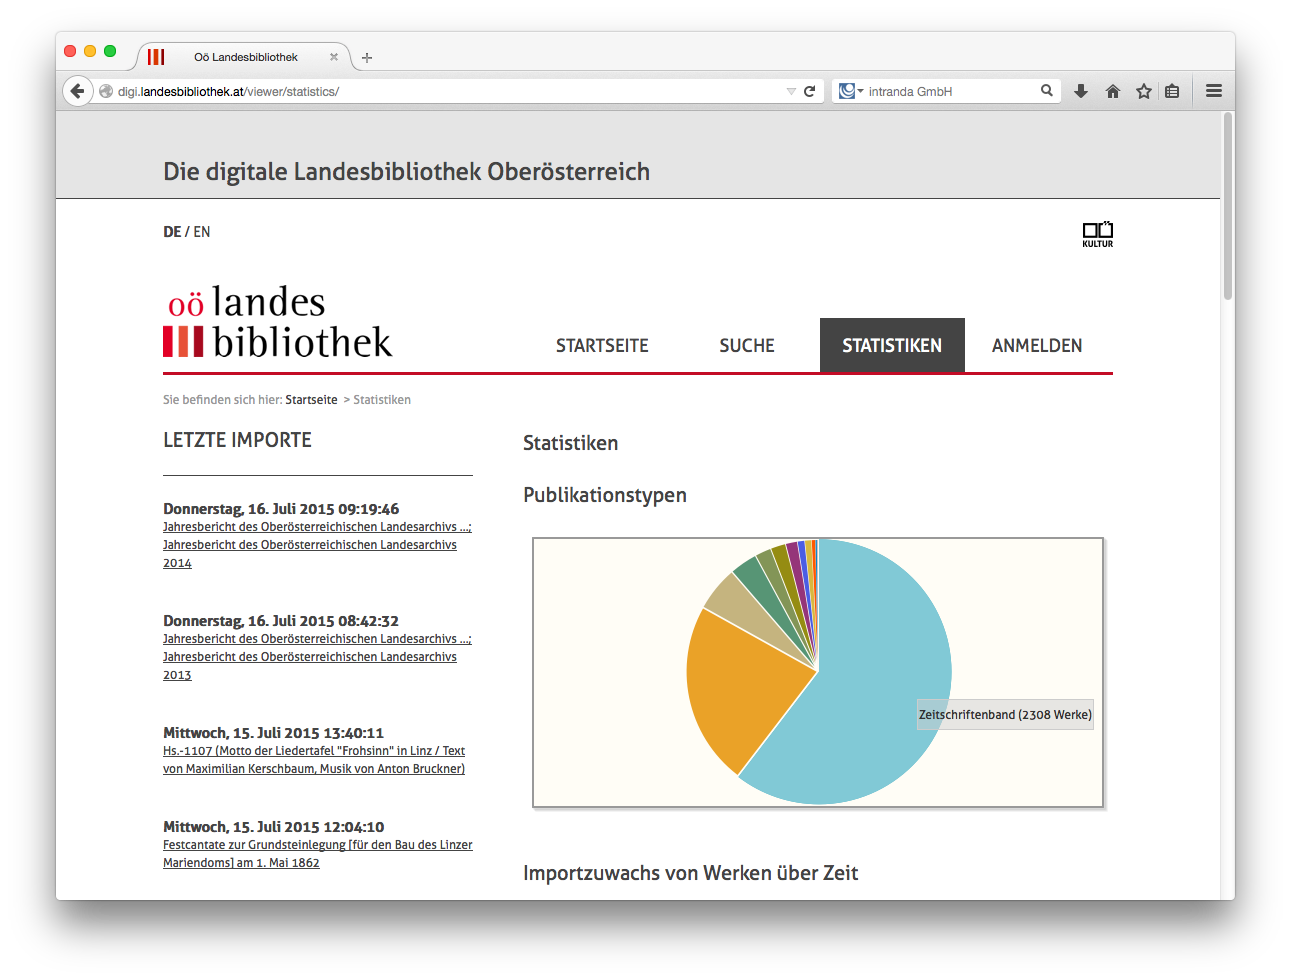Open the SUCHE menu item
1291x980 pixels.
pos(747,345)
